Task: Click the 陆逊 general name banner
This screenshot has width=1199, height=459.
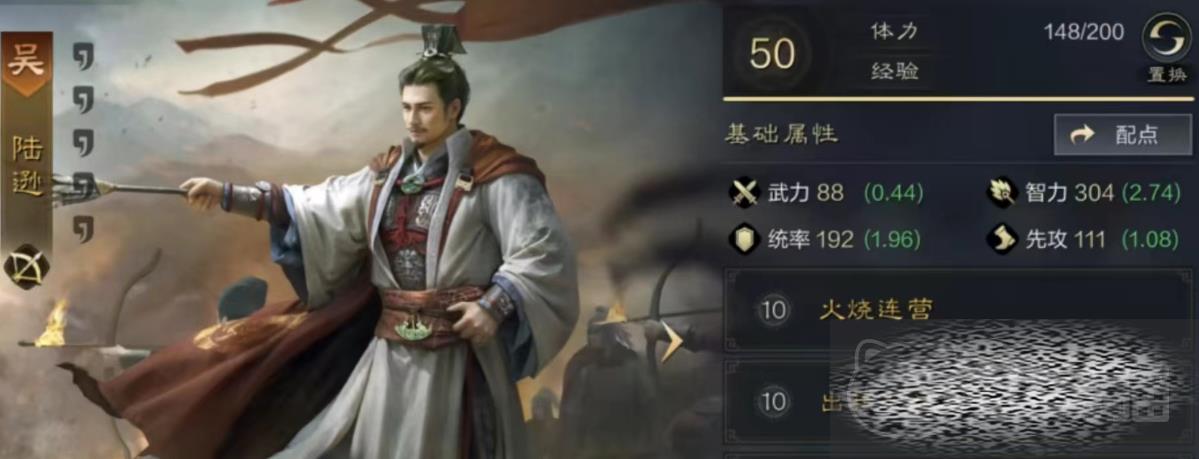Action: (27, 166)
